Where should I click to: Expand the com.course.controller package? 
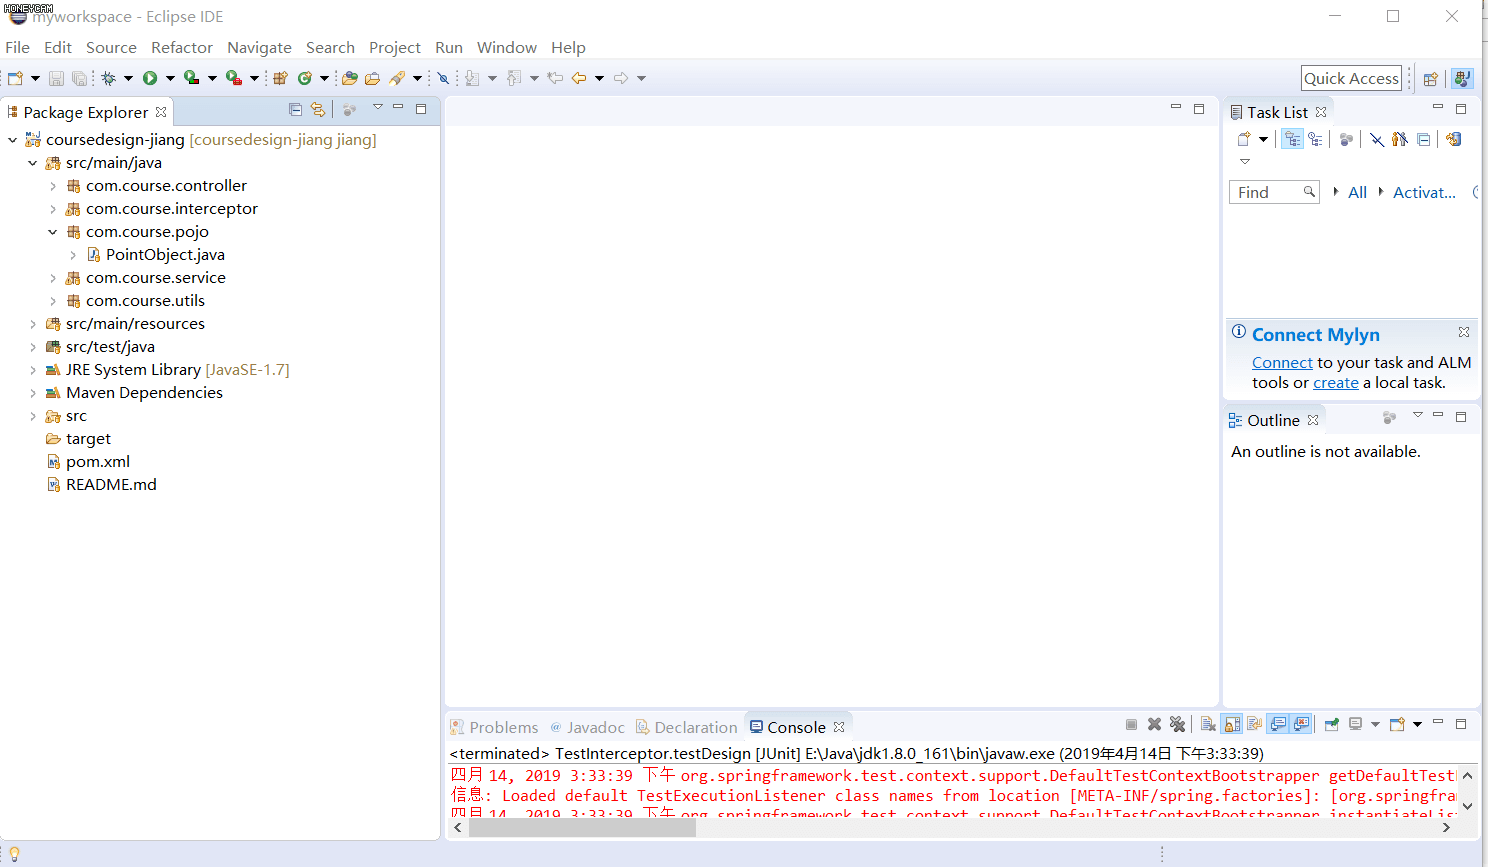point(53,186)
